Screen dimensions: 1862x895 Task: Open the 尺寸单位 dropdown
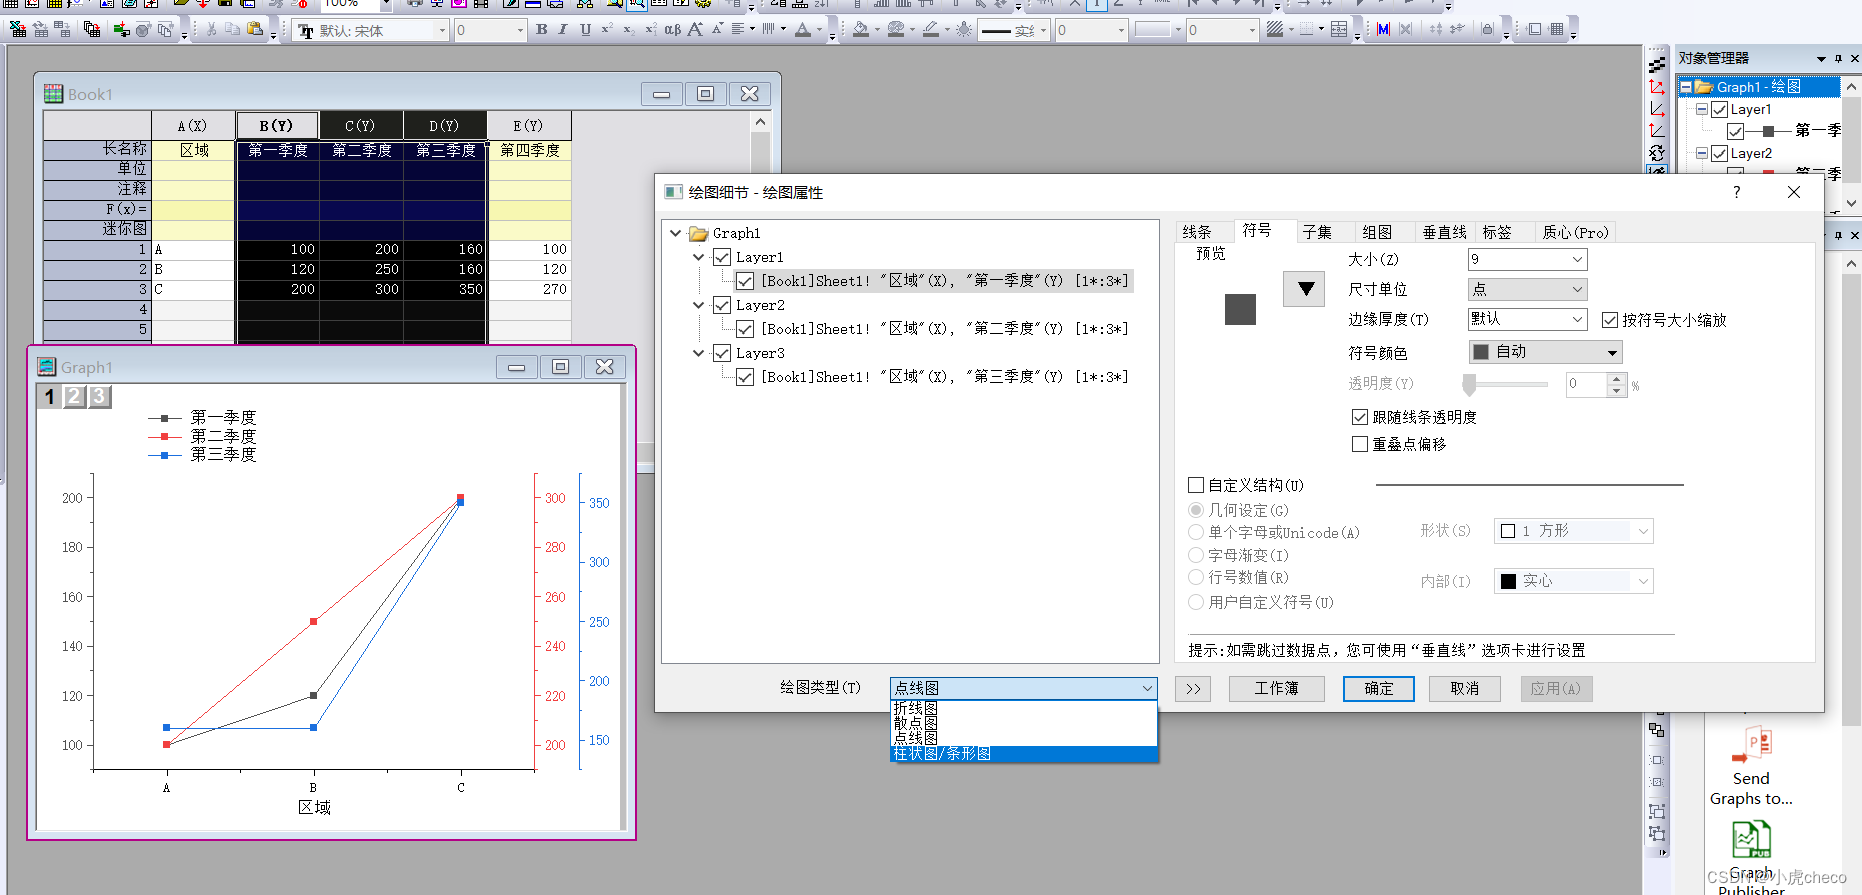coord(1577,290)
